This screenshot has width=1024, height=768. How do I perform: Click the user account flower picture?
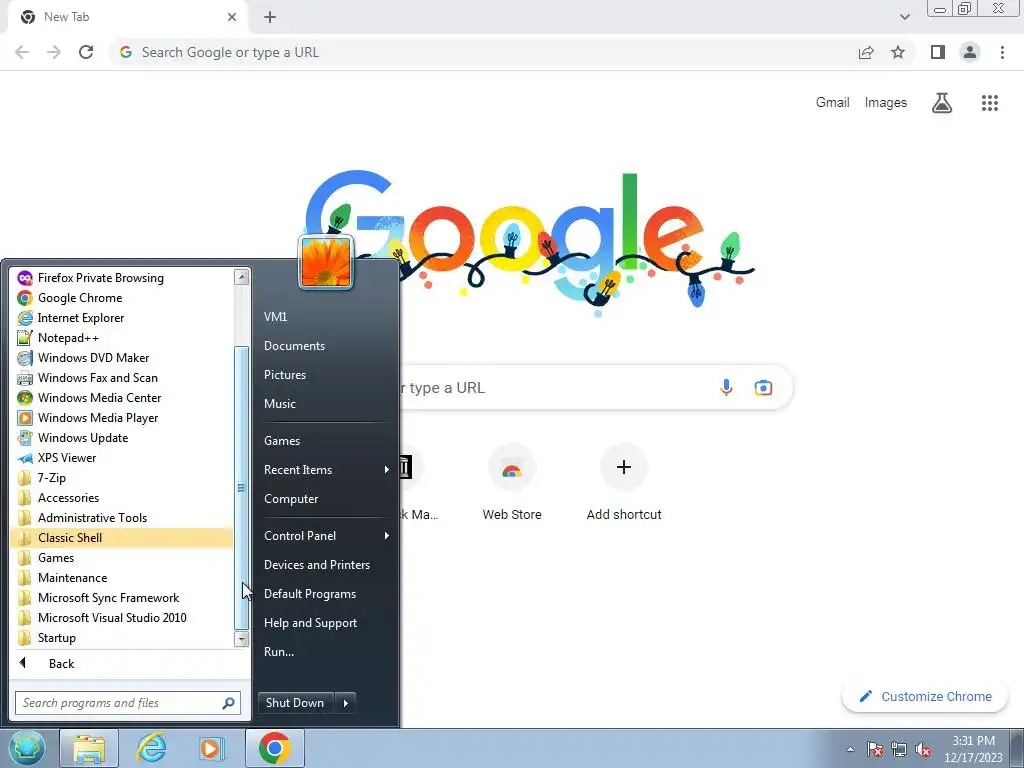click(326, 263)
